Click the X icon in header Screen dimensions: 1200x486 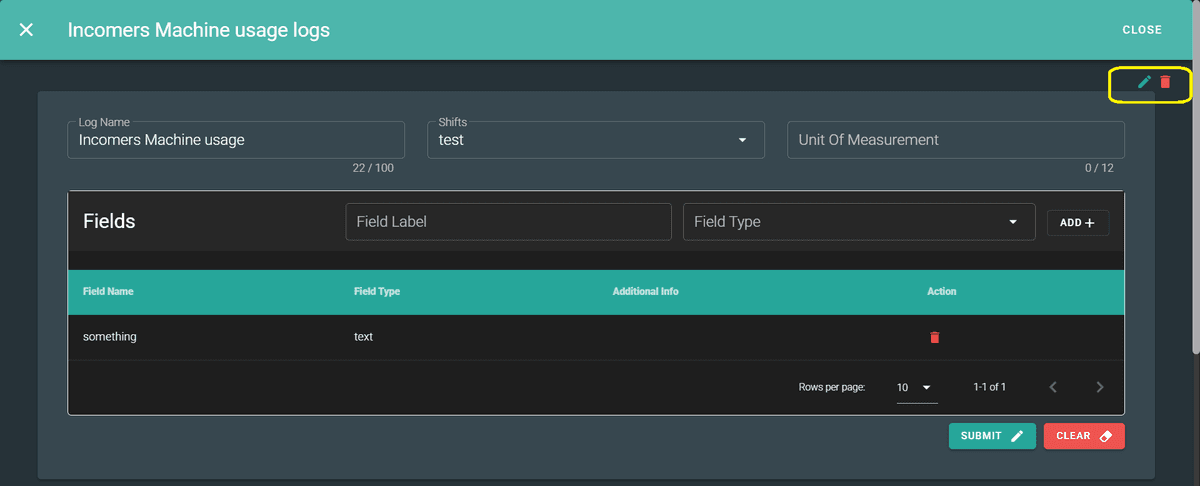pos(26,30)
